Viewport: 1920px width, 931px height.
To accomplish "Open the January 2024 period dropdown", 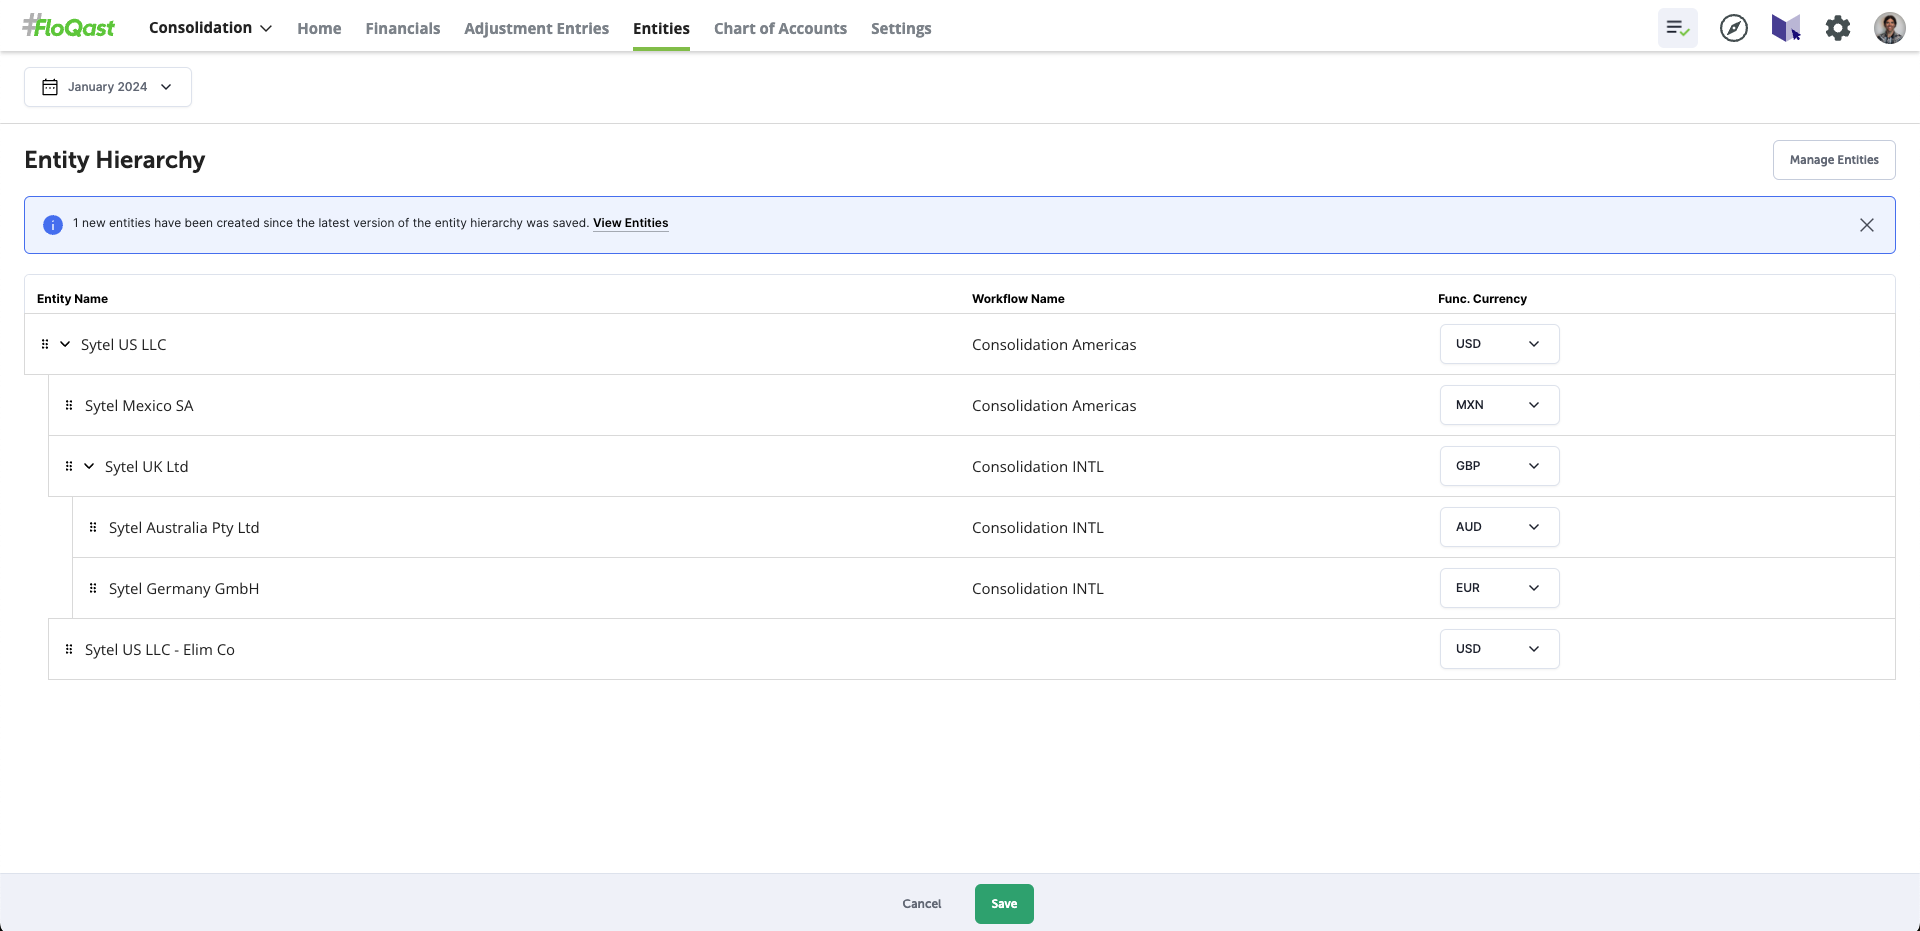I will pyautogui.click(x=108, y=87).
